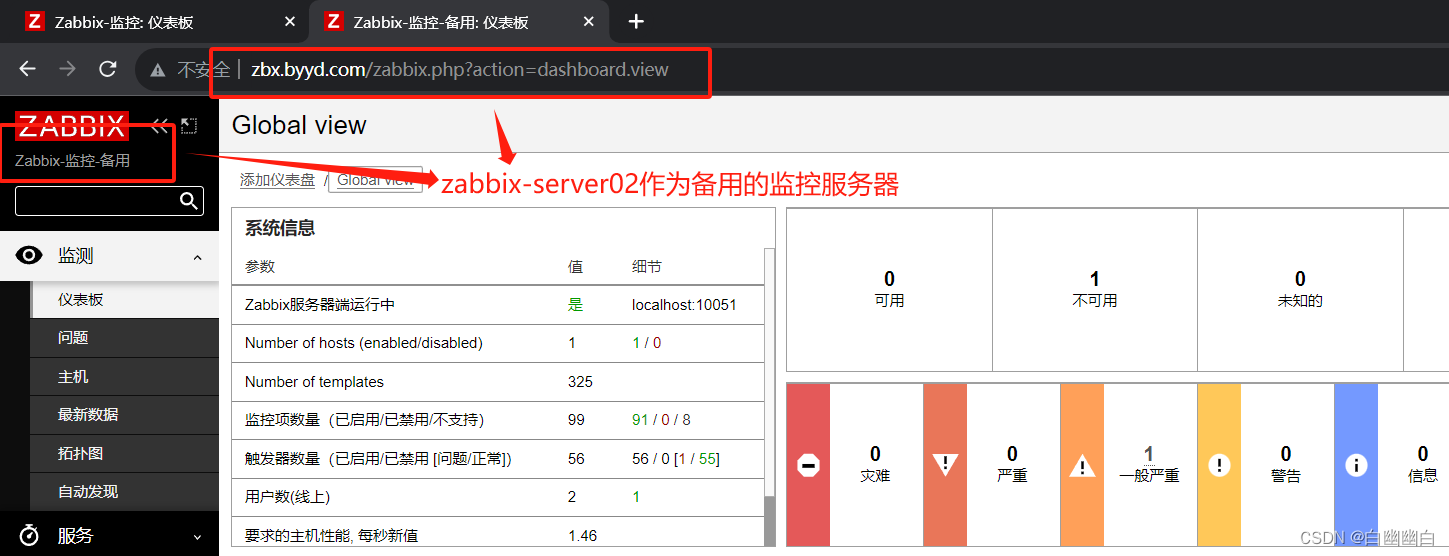Click the 严重 count 0 cell
The height and width of the screenshot is (556, 1449).
(x=1012, y=464)
